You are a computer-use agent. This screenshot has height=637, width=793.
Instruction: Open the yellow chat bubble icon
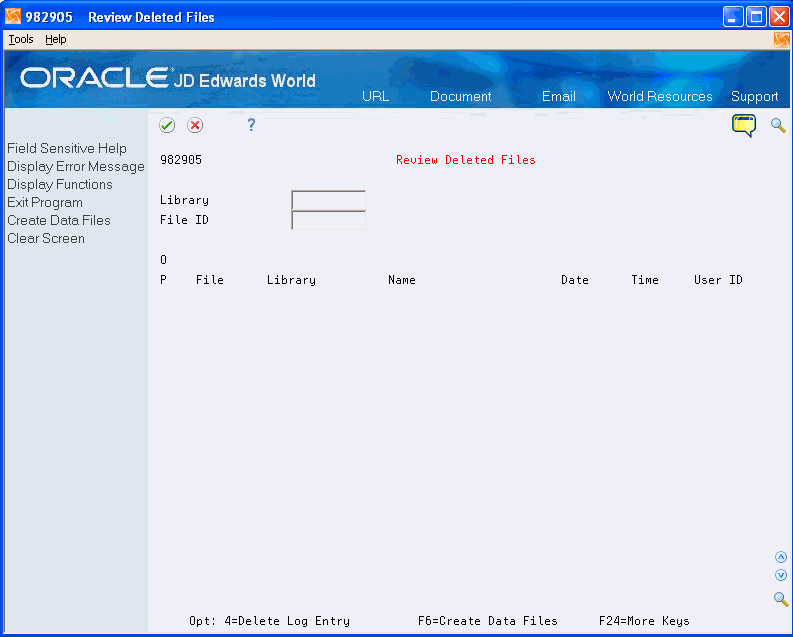point(743,125)
